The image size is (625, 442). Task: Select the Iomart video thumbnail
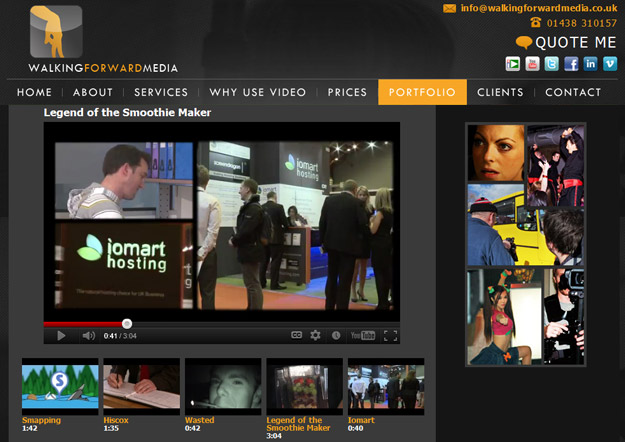pos(386,386)
